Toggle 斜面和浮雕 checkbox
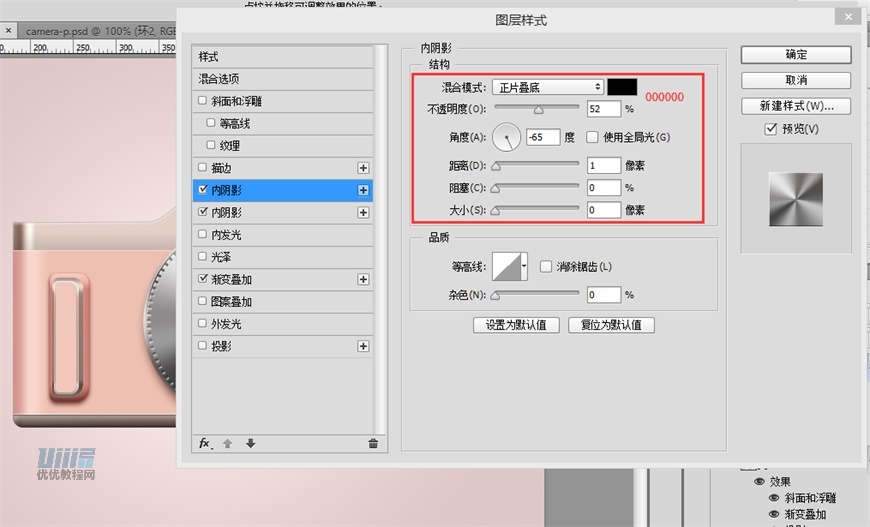870x527 pixels. [x=203, y=100]
